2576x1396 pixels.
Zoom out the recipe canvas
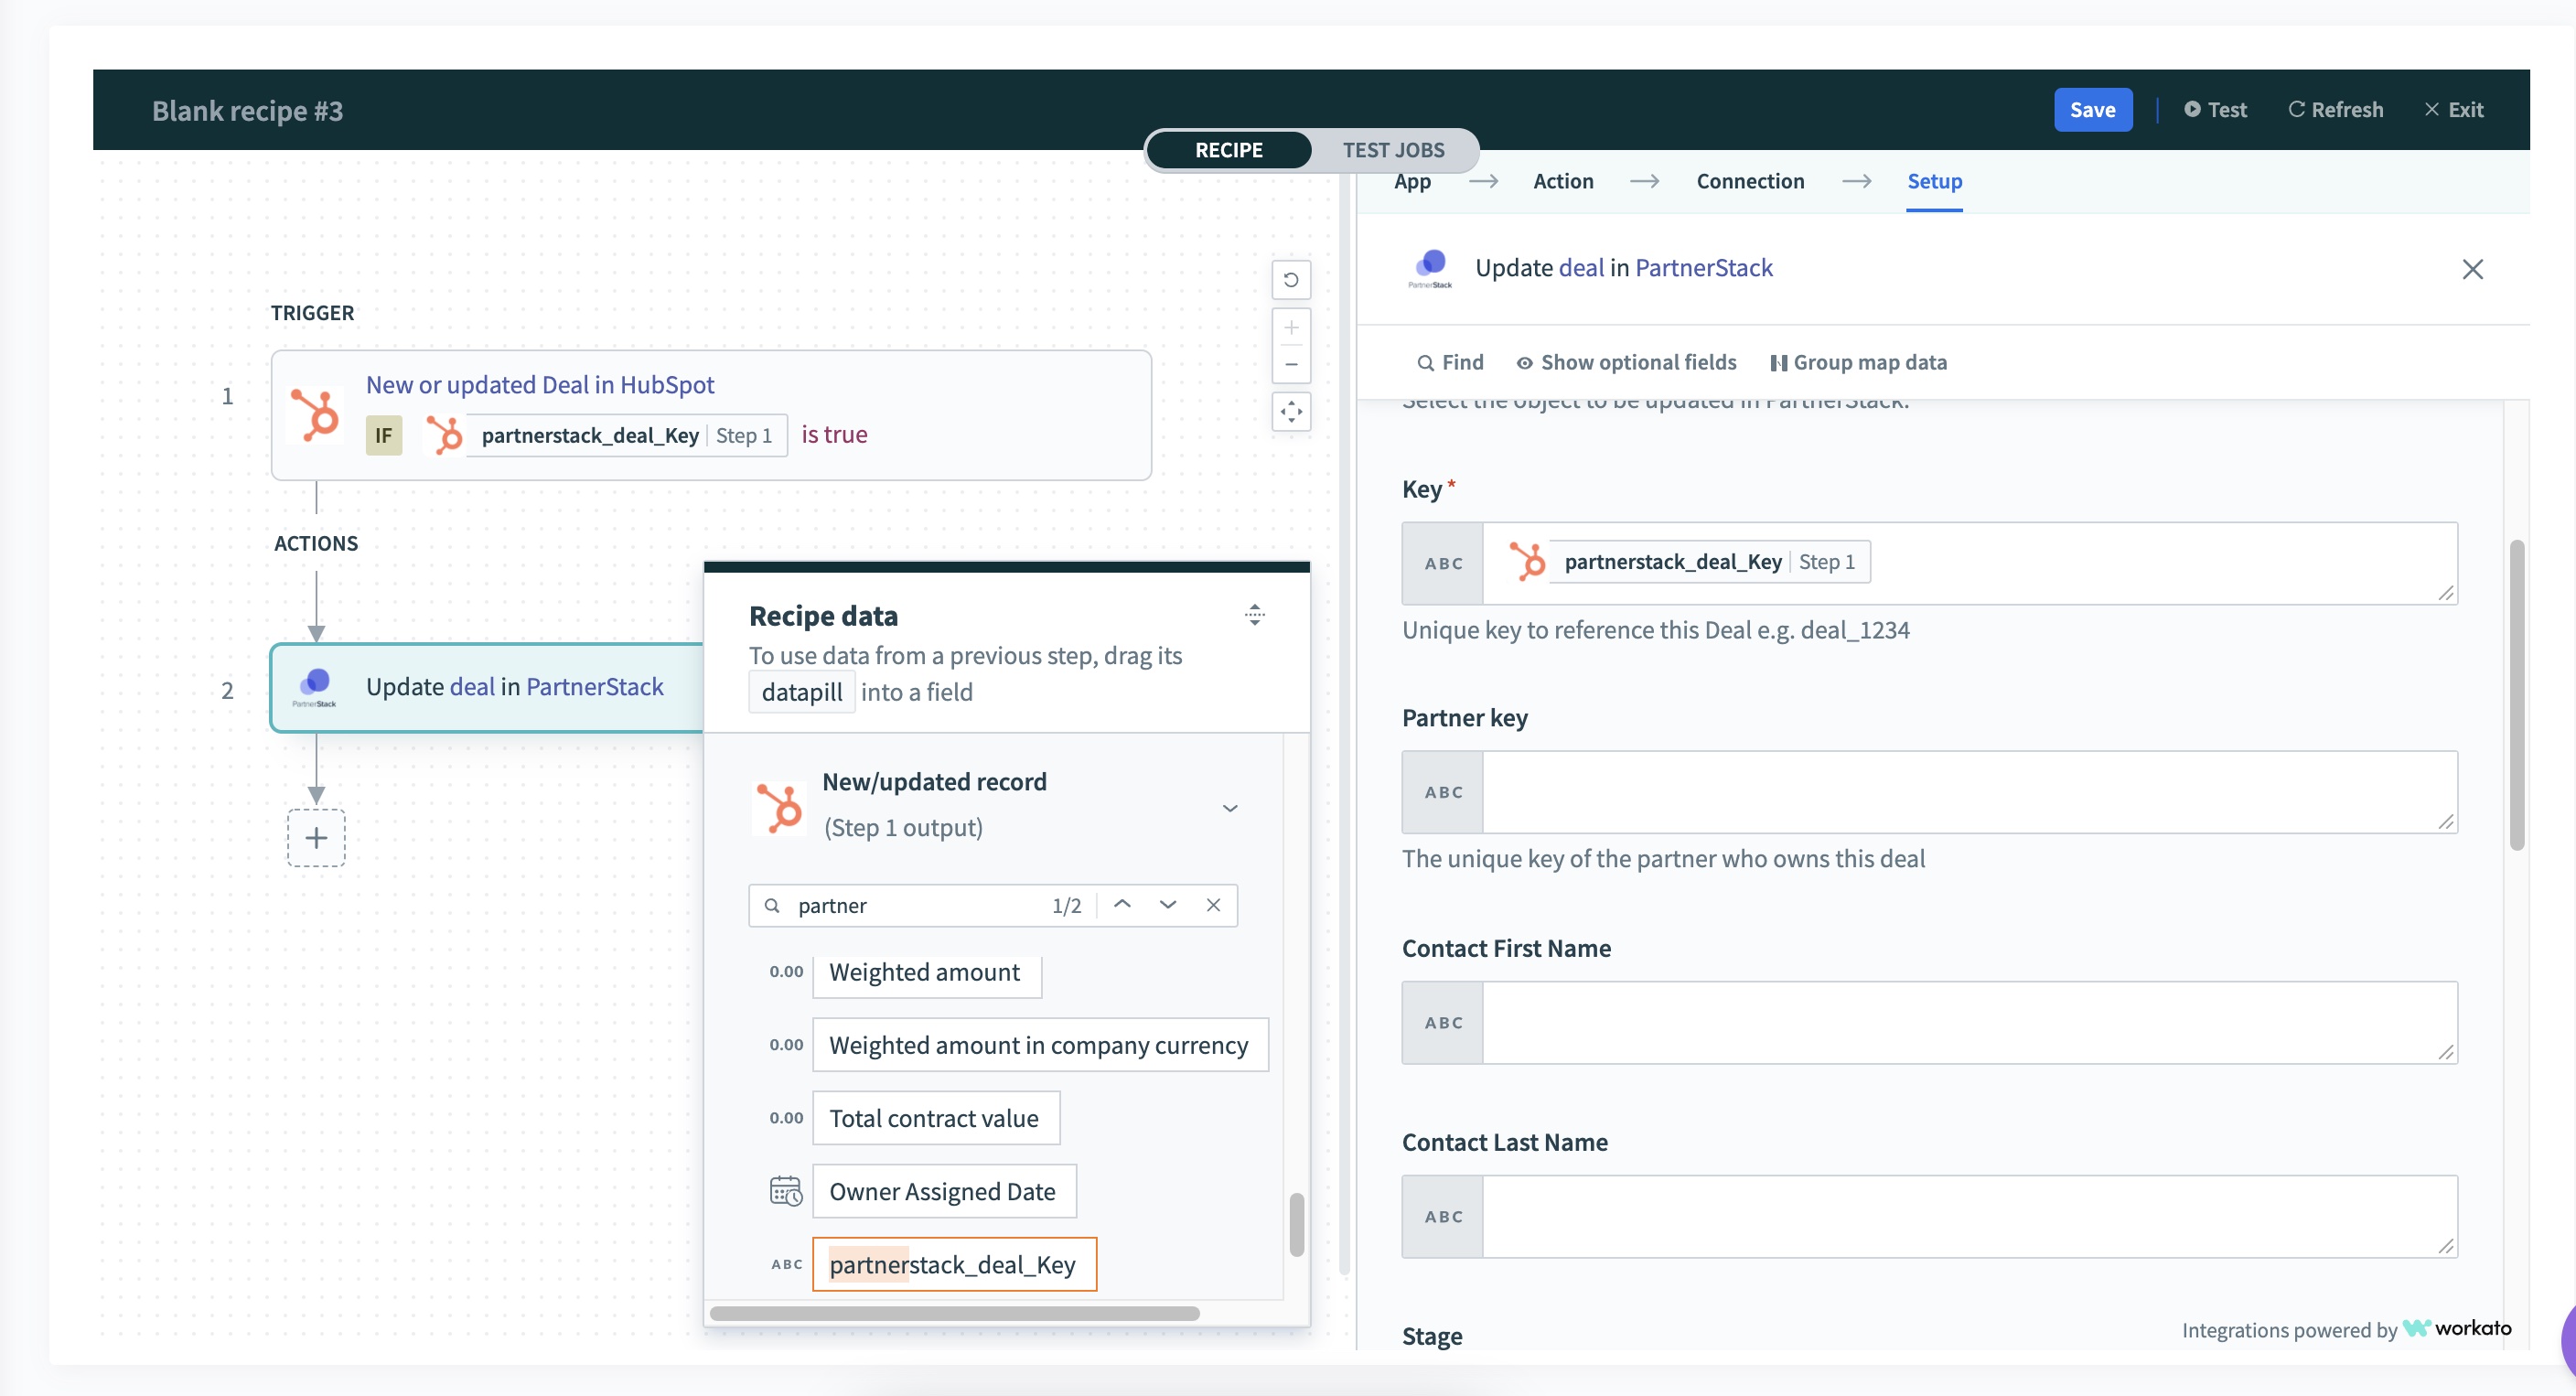[1290, 364]
